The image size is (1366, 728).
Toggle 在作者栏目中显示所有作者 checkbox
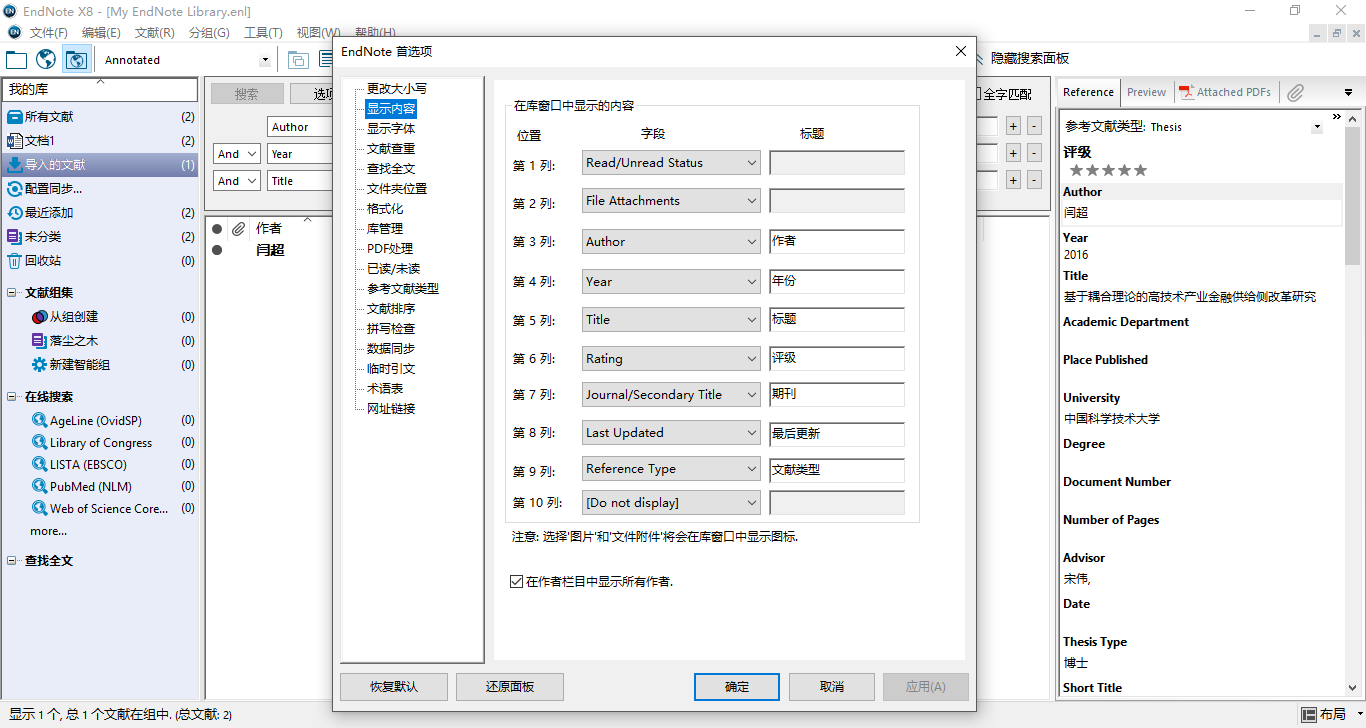coord(517,581)
